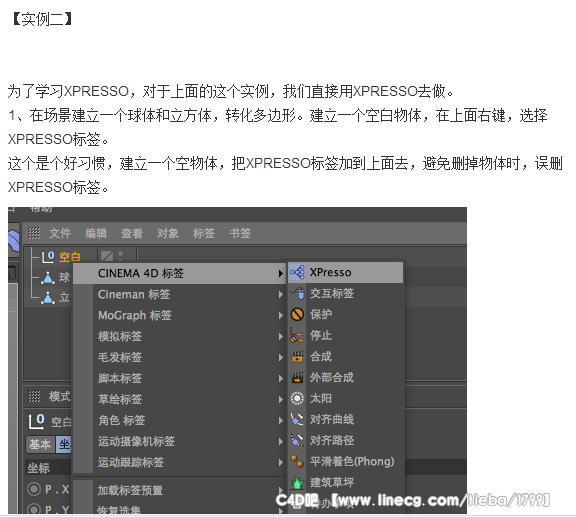Image resolution: width=576 pixels, height=517 pixels.
Task: Expand the 运动摄像机标签 submenu
Action: tap(179, 441)
